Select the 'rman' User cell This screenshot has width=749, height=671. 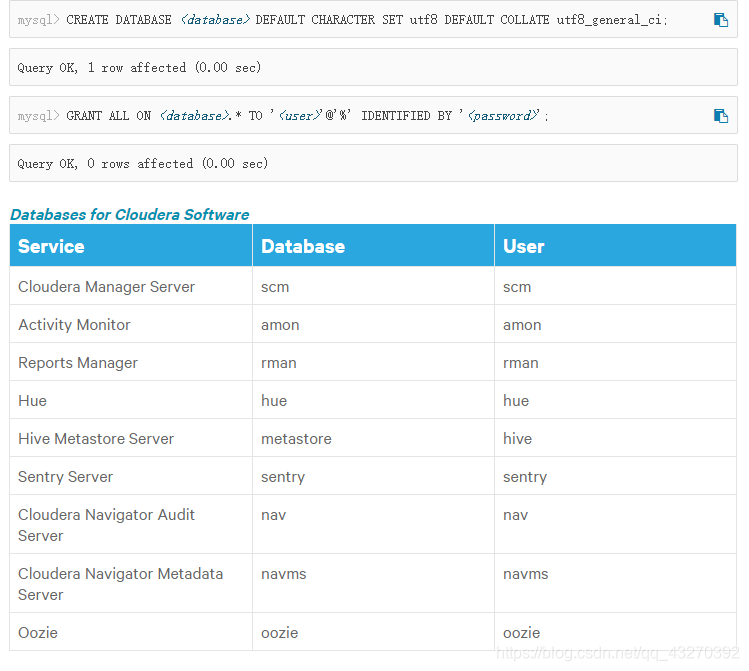[x=615, y=362]
